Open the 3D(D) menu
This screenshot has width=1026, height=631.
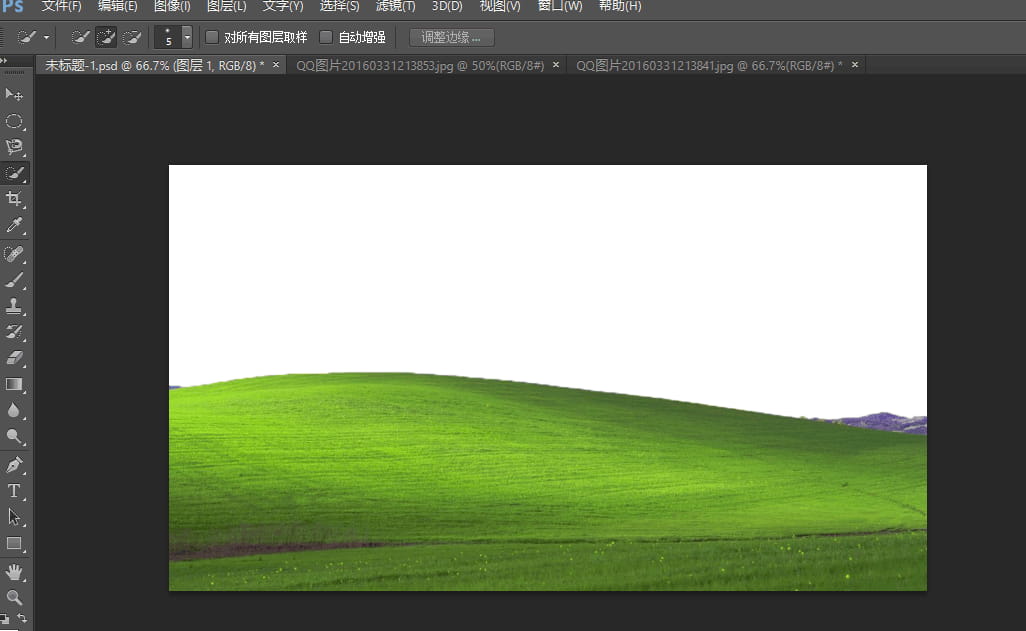(x=447, y=7)
